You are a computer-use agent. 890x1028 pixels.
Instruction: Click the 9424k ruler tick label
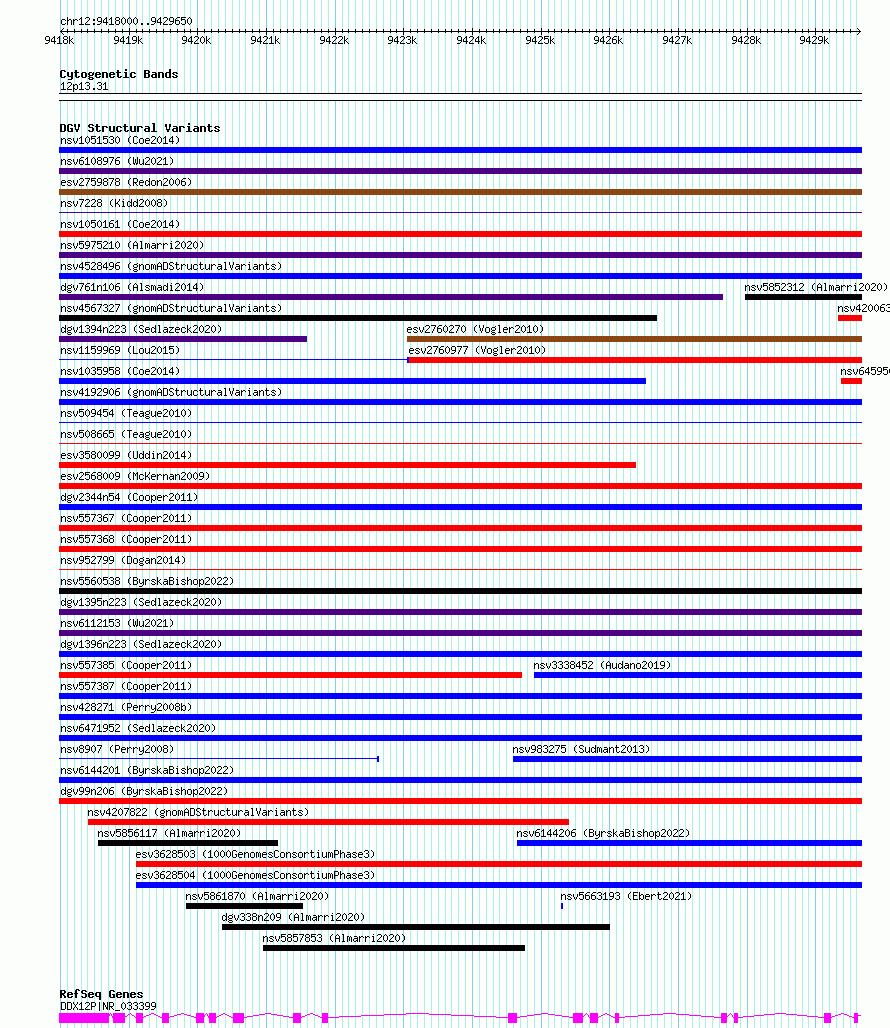tap(471, 41)
